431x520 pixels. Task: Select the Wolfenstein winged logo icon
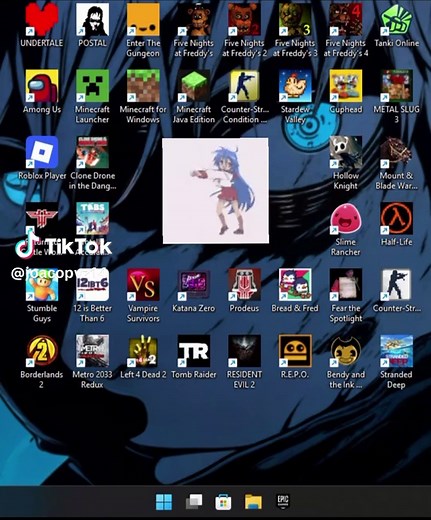click(x=42, y=218)
